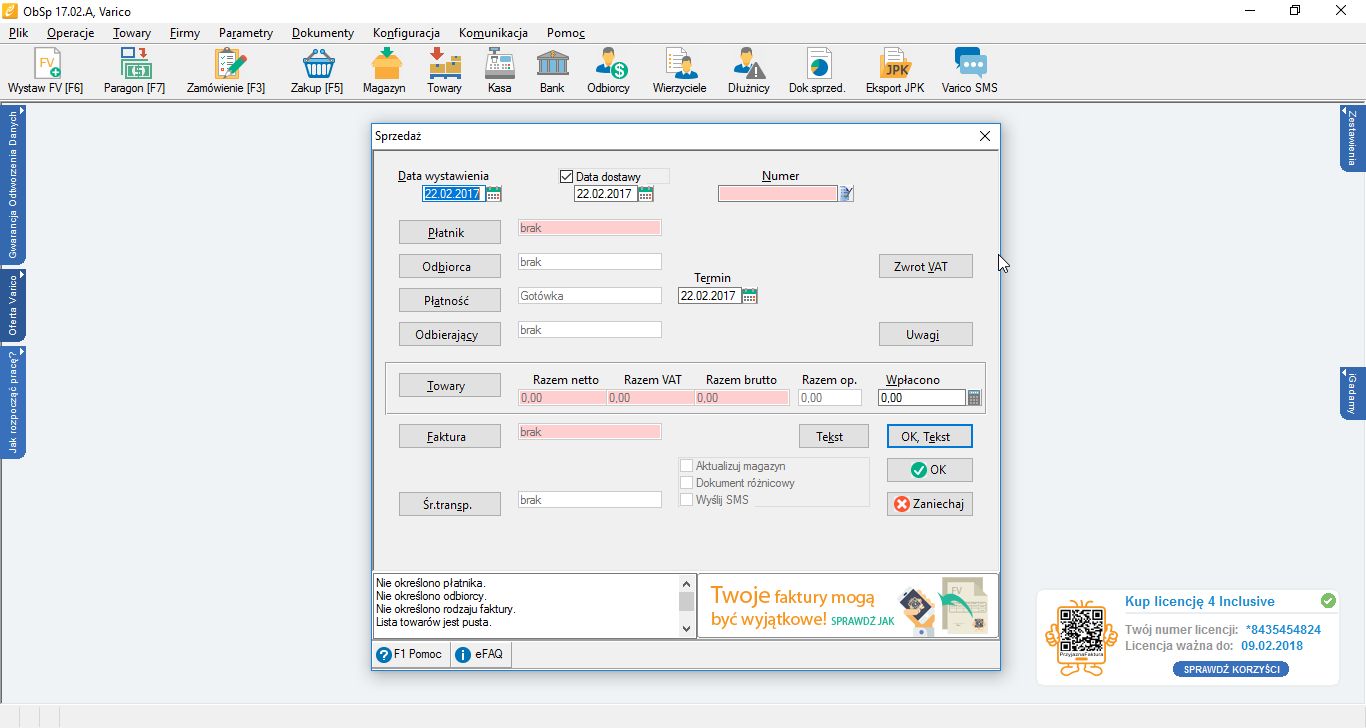1366x728 pixels.
Task: Open the Plik menu
Action: 18,33
